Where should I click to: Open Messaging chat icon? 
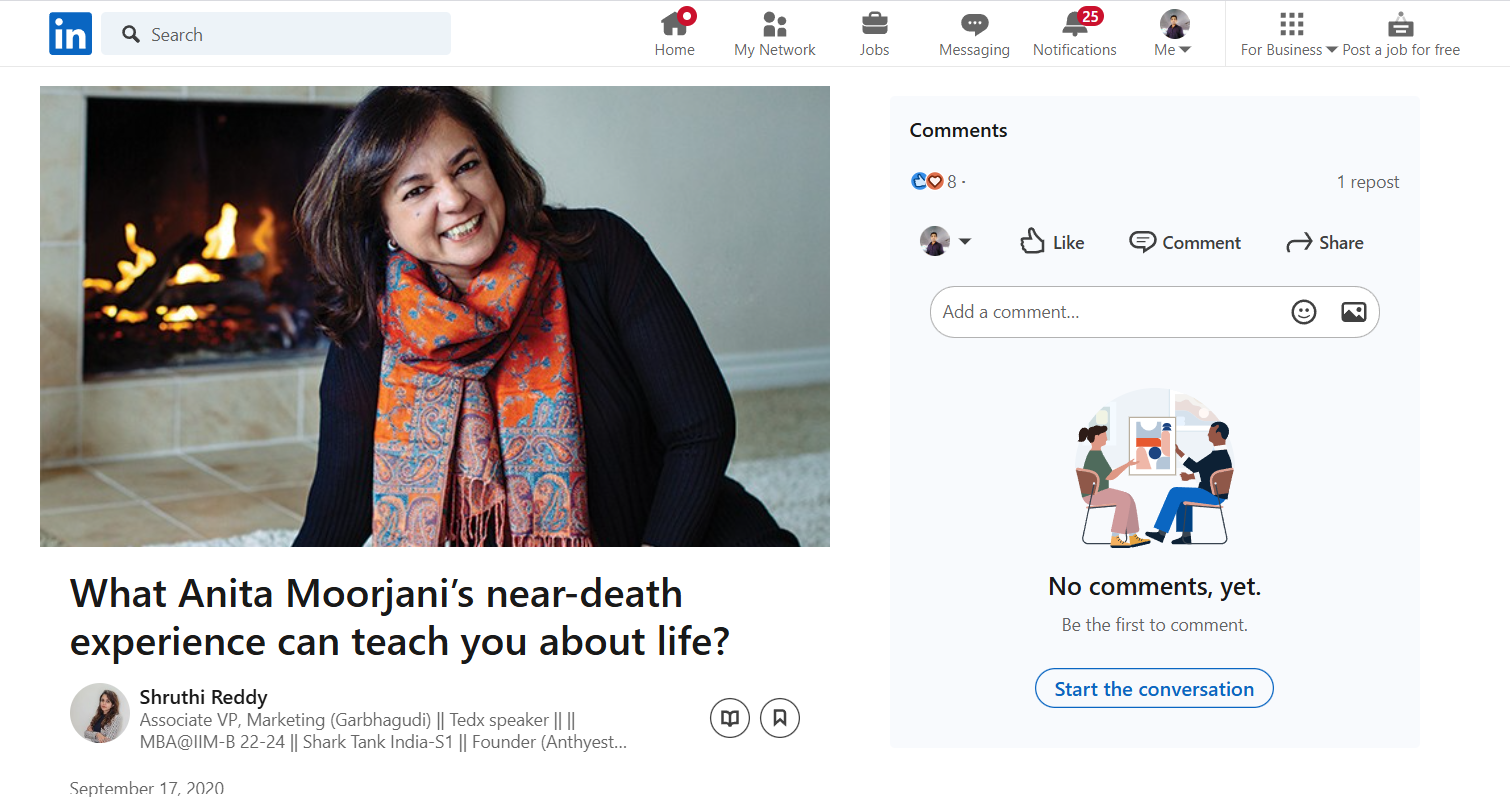tap(974, 24)
